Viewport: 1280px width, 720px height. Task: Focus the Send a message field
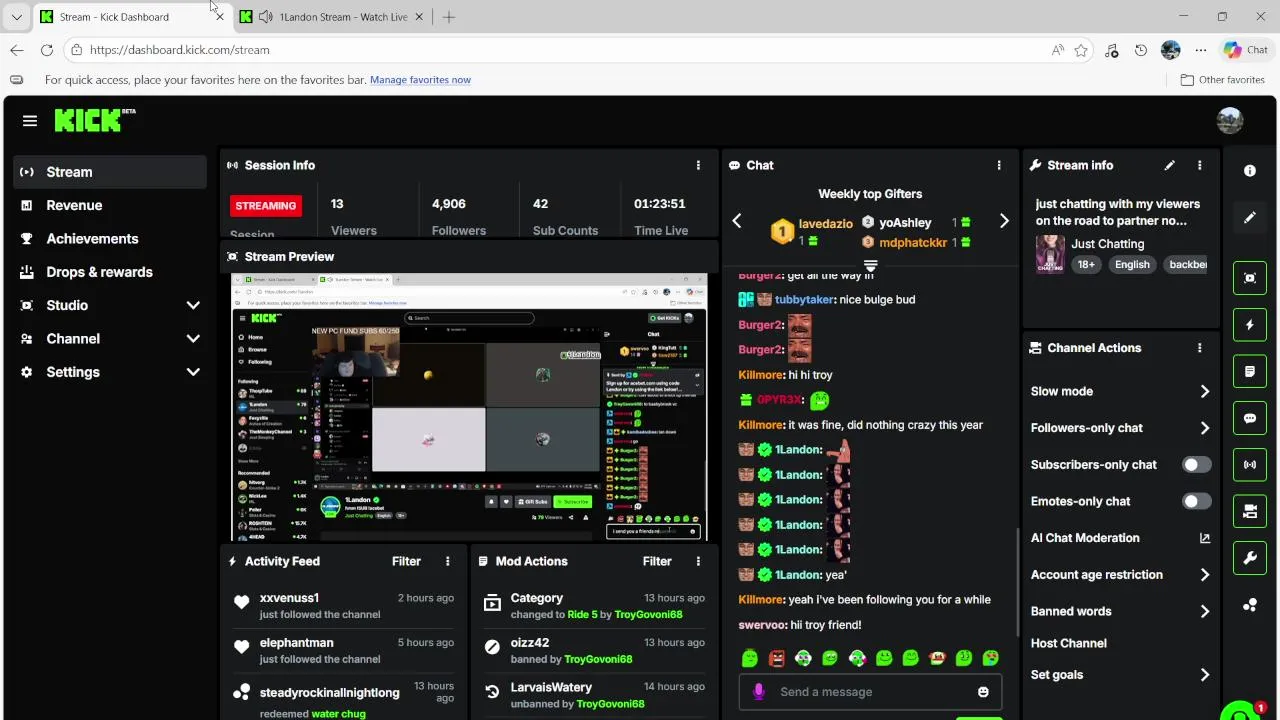coord(870,692)
